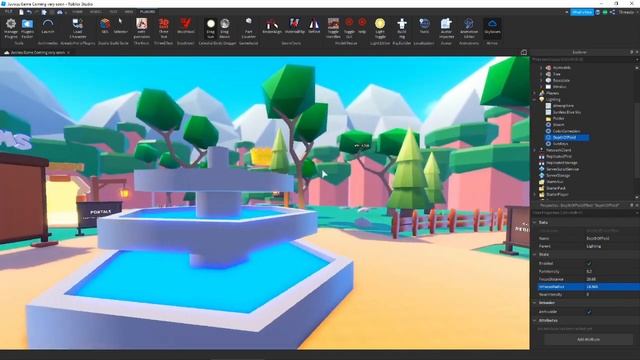
Task: Expand the NetworkClient node in Explorer
Action: 535,150
